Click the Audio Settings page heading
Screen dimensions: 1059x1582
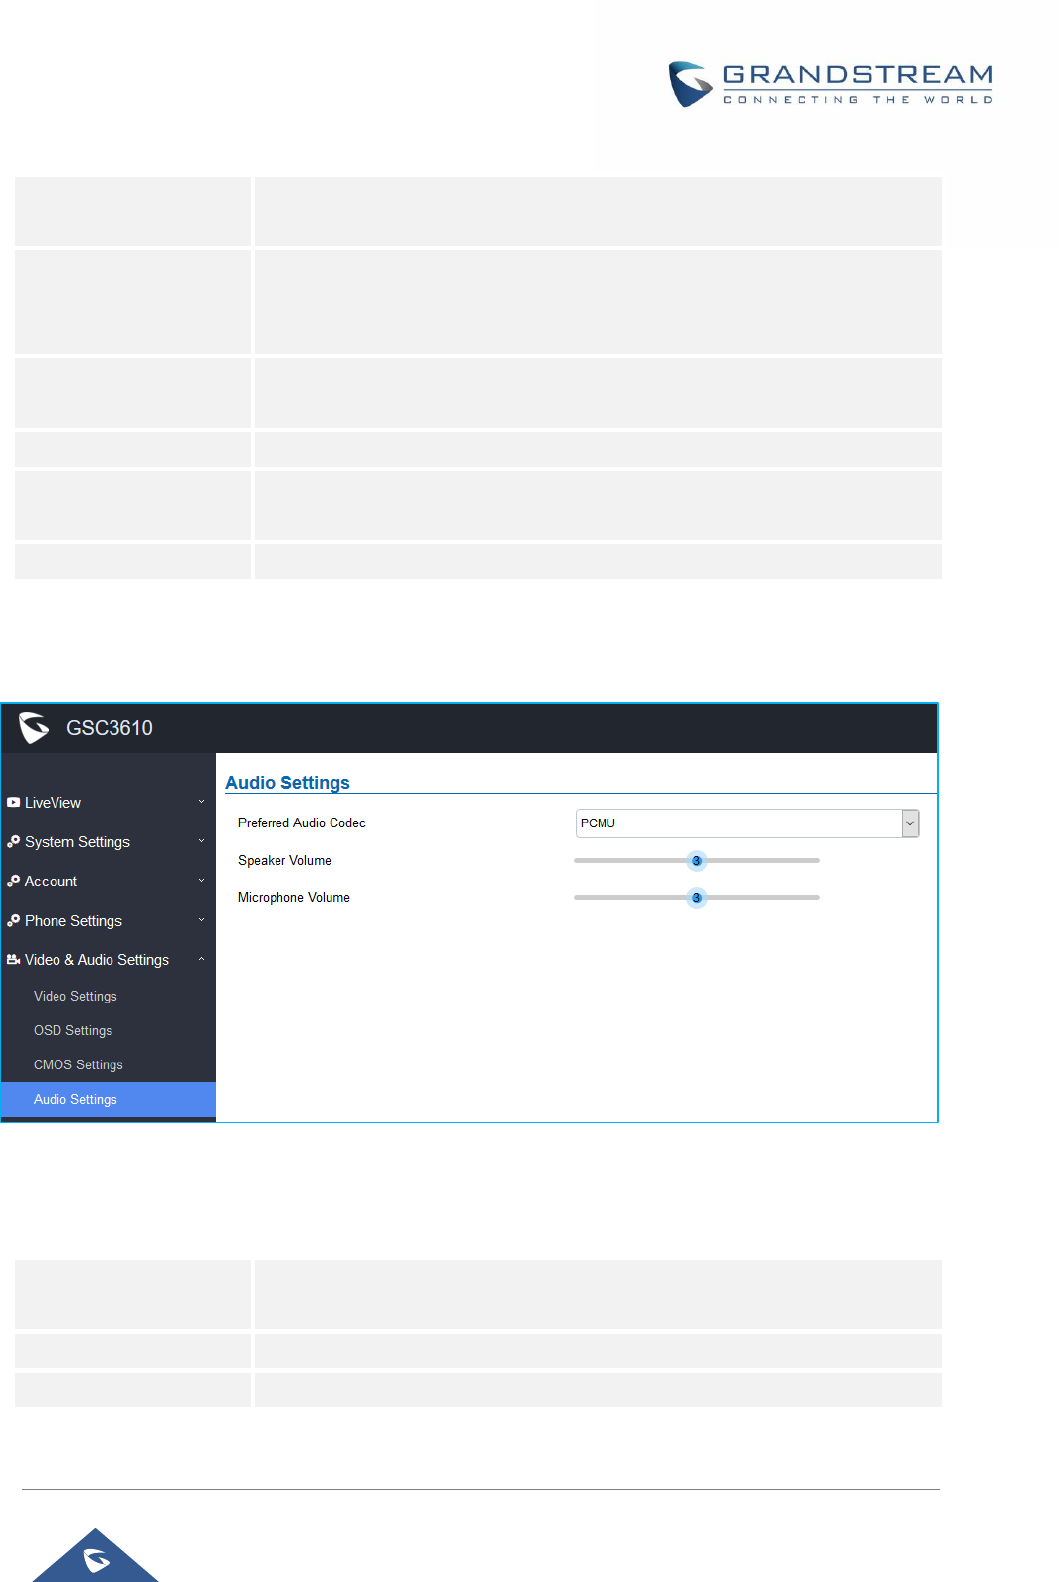coord(287,783)
